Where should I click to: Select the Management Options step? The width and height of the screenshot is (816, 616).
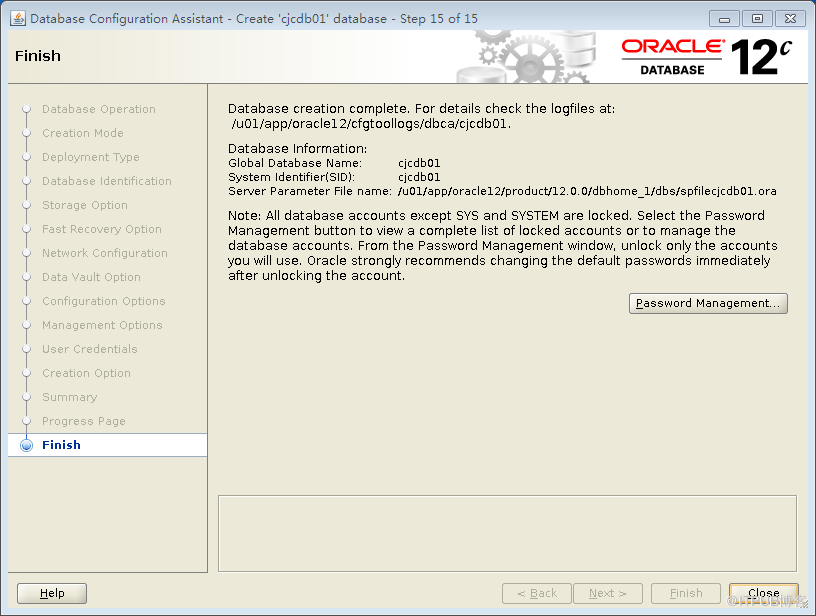[x=103, y=325]
